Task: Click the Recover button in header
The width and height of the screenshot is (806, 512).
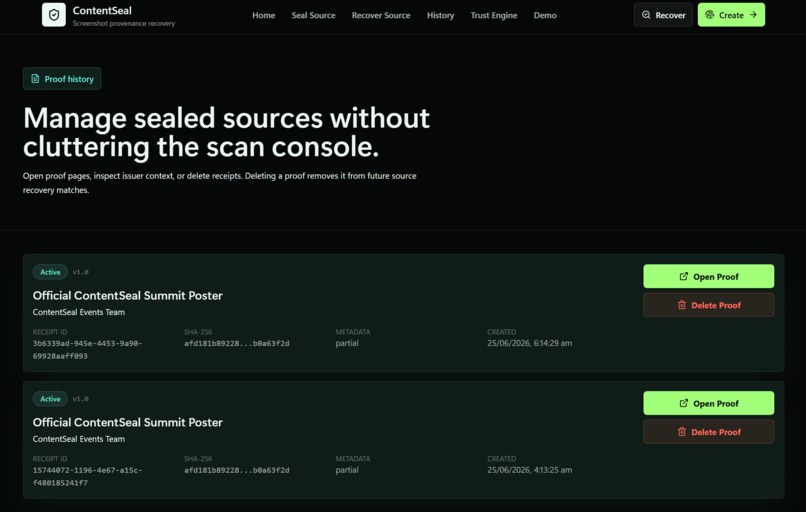Action: click(663, 15)
